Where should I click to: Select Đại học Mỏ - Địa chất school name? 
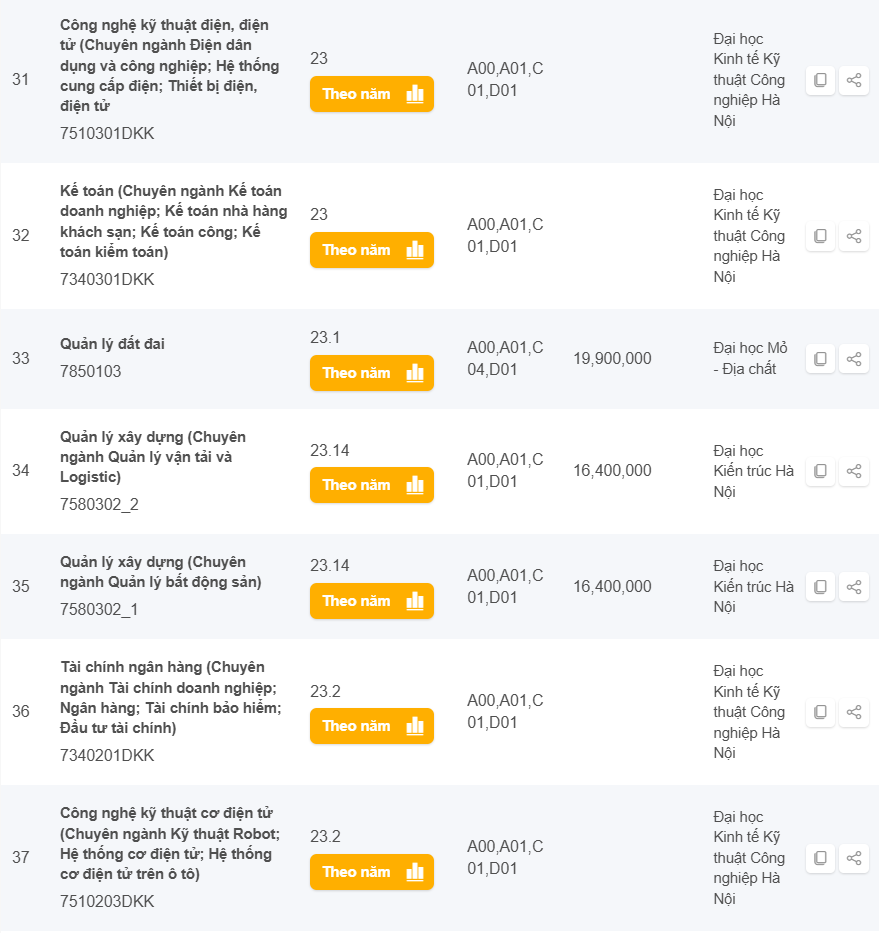pos(750,358)
